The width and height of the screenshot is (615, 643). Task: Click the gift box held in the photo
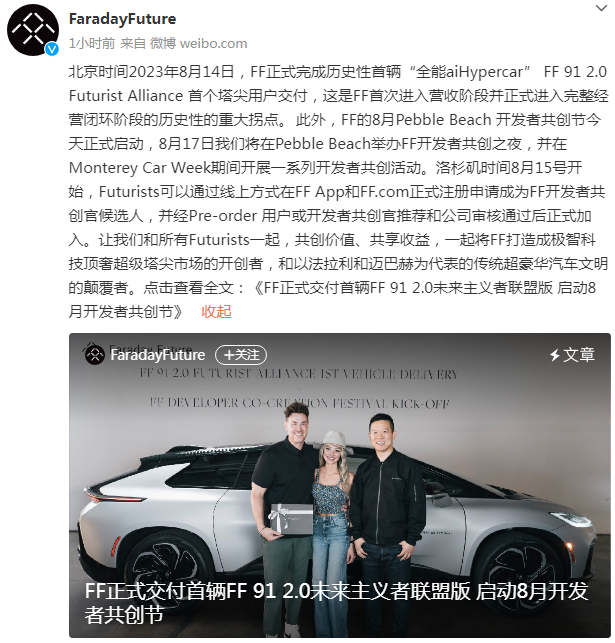point(291,519)
